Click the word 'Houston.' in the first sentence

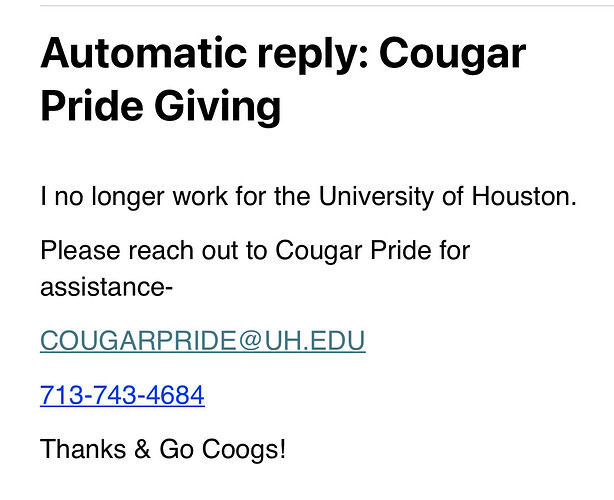[x=524, y=196]
